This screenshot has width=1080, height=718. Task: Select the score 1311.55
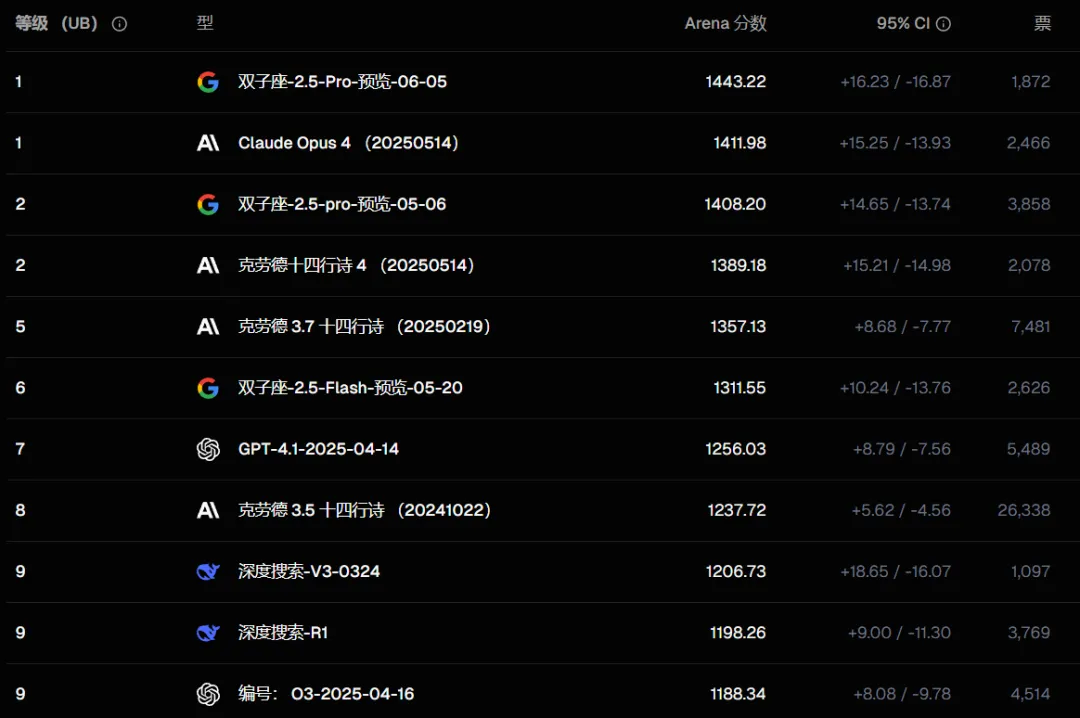(x=740, y=388)
